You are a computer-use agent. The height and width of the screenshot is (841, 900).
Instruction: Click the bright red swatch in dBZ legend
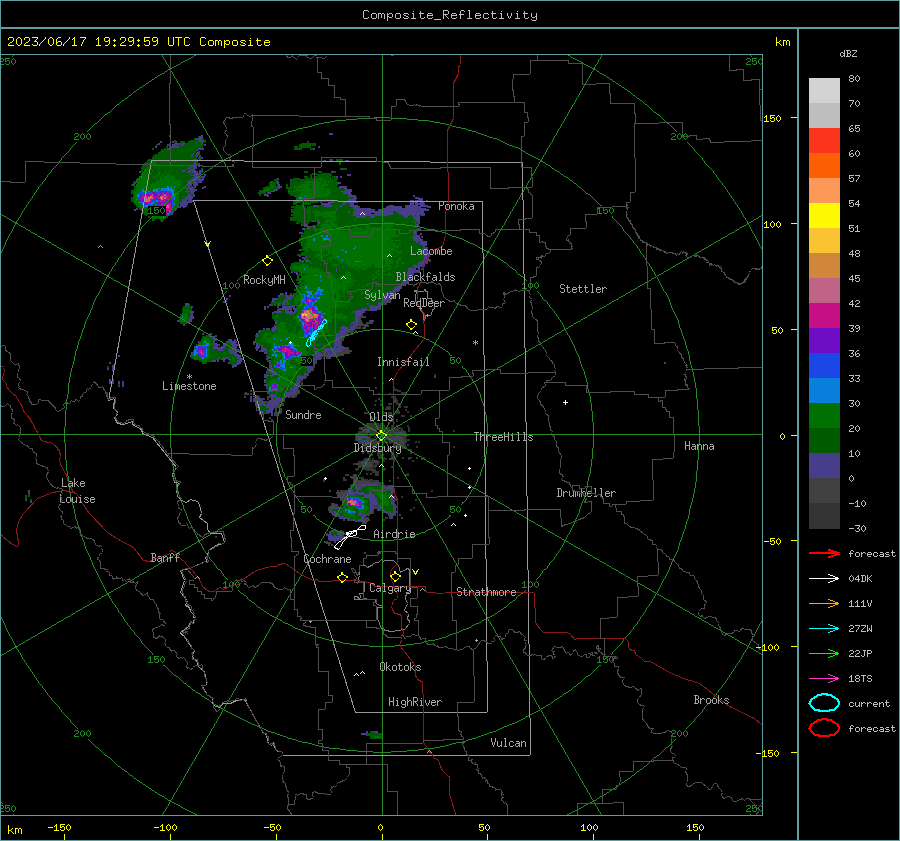pos(824,141)
